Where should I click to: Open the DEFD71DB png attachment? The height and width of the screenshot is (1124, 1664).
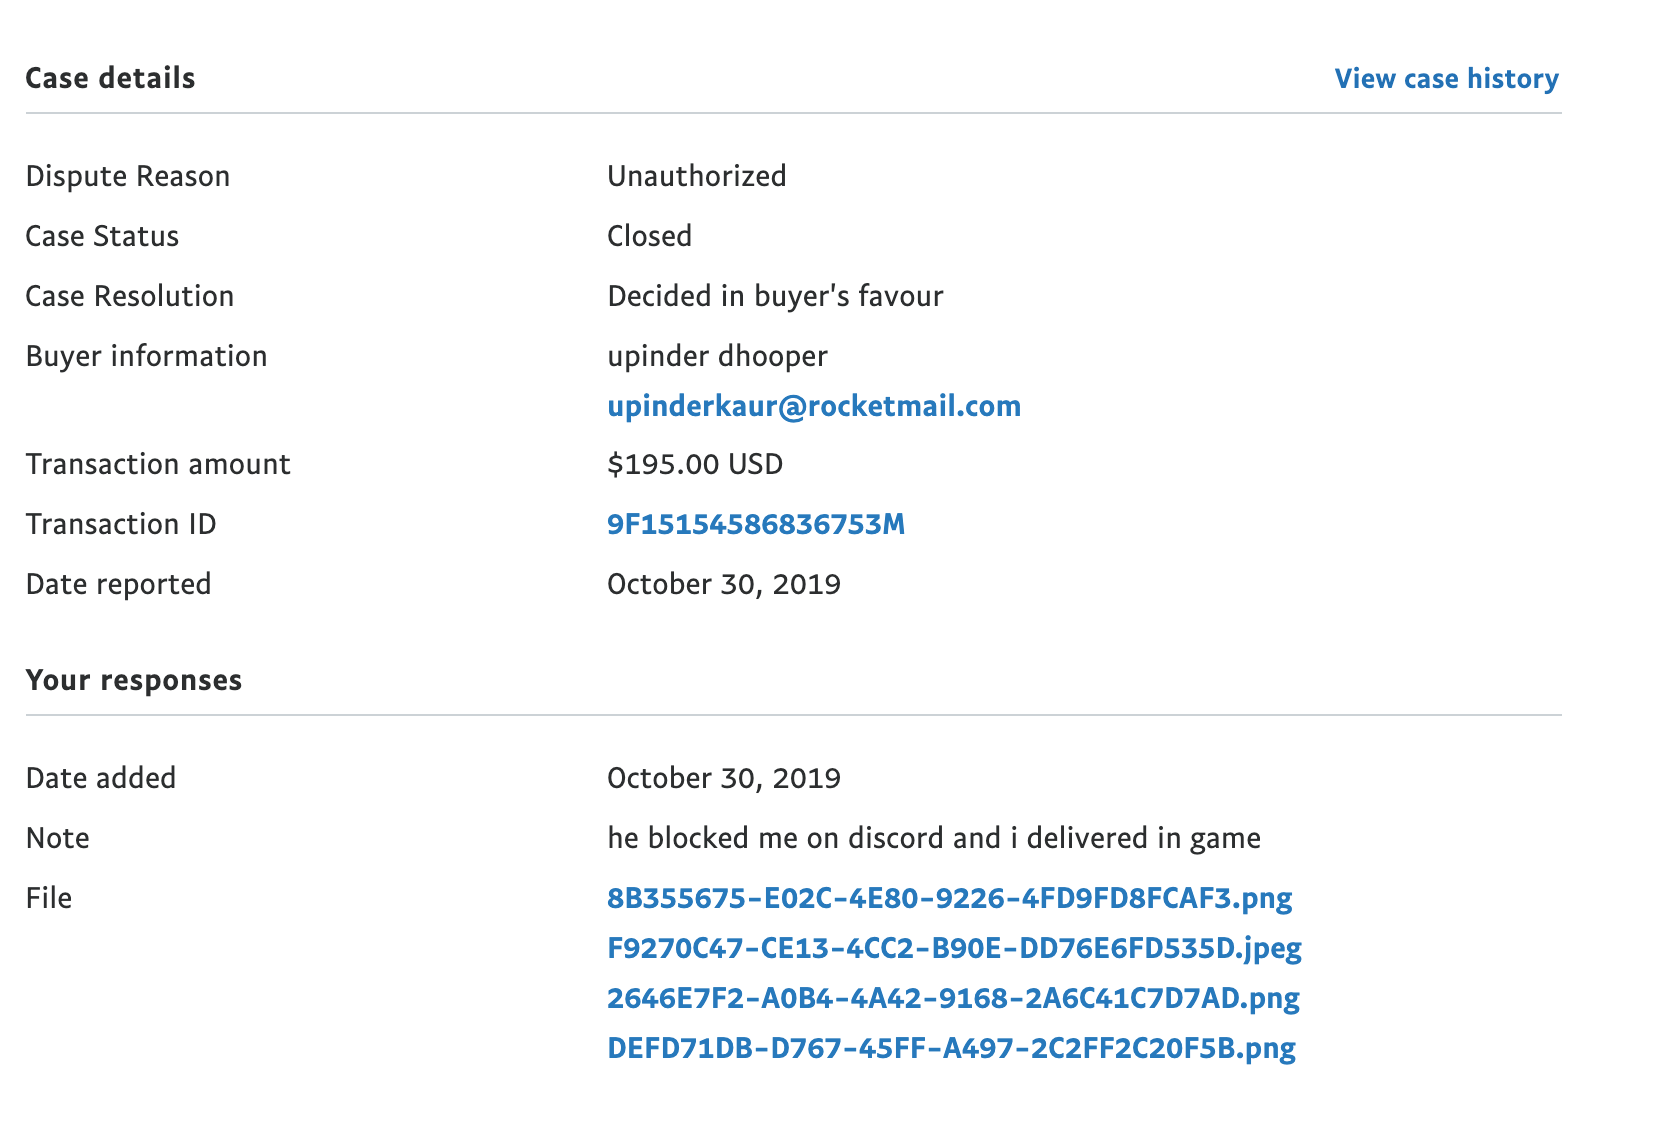[x=951, y=1048]
